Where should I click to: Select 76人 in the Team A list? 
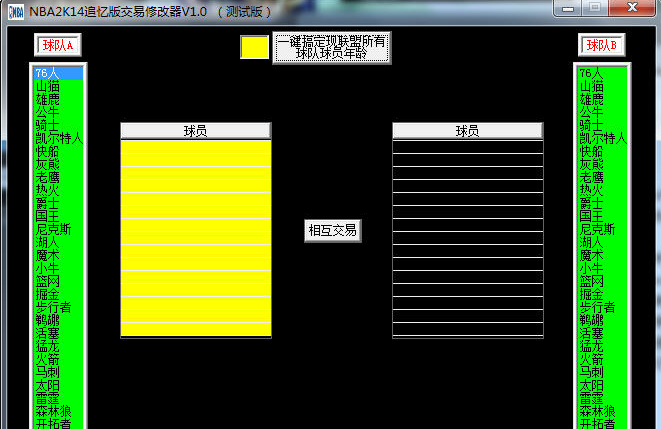[59, 73]
